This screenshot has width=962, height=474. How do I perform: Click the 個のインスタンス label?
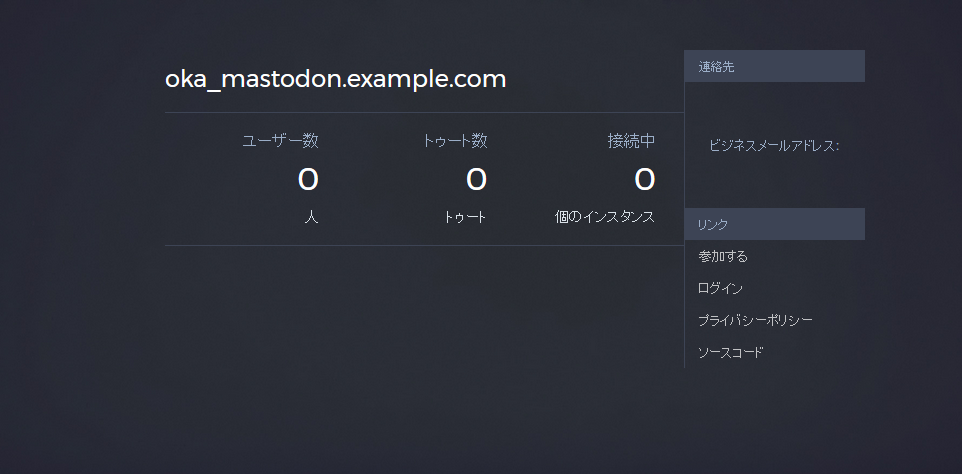[x=605, y=217]
